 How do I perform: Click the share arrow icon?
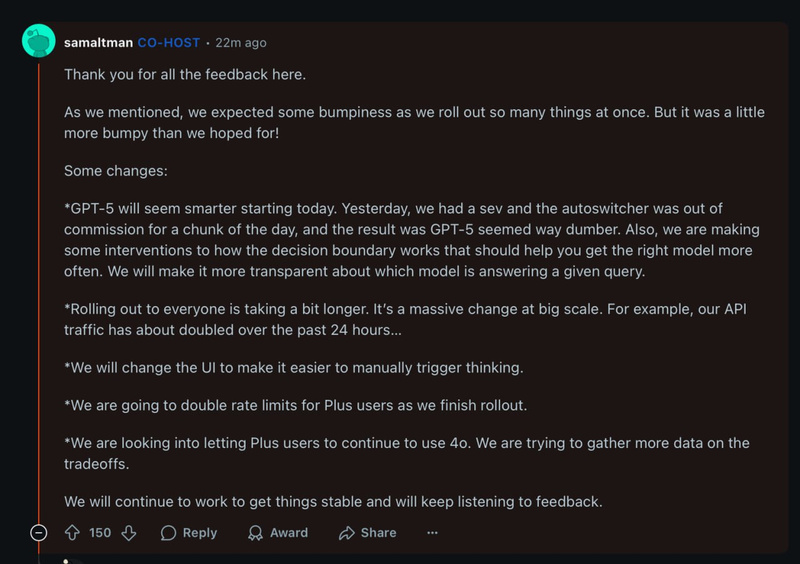(347, 533)
